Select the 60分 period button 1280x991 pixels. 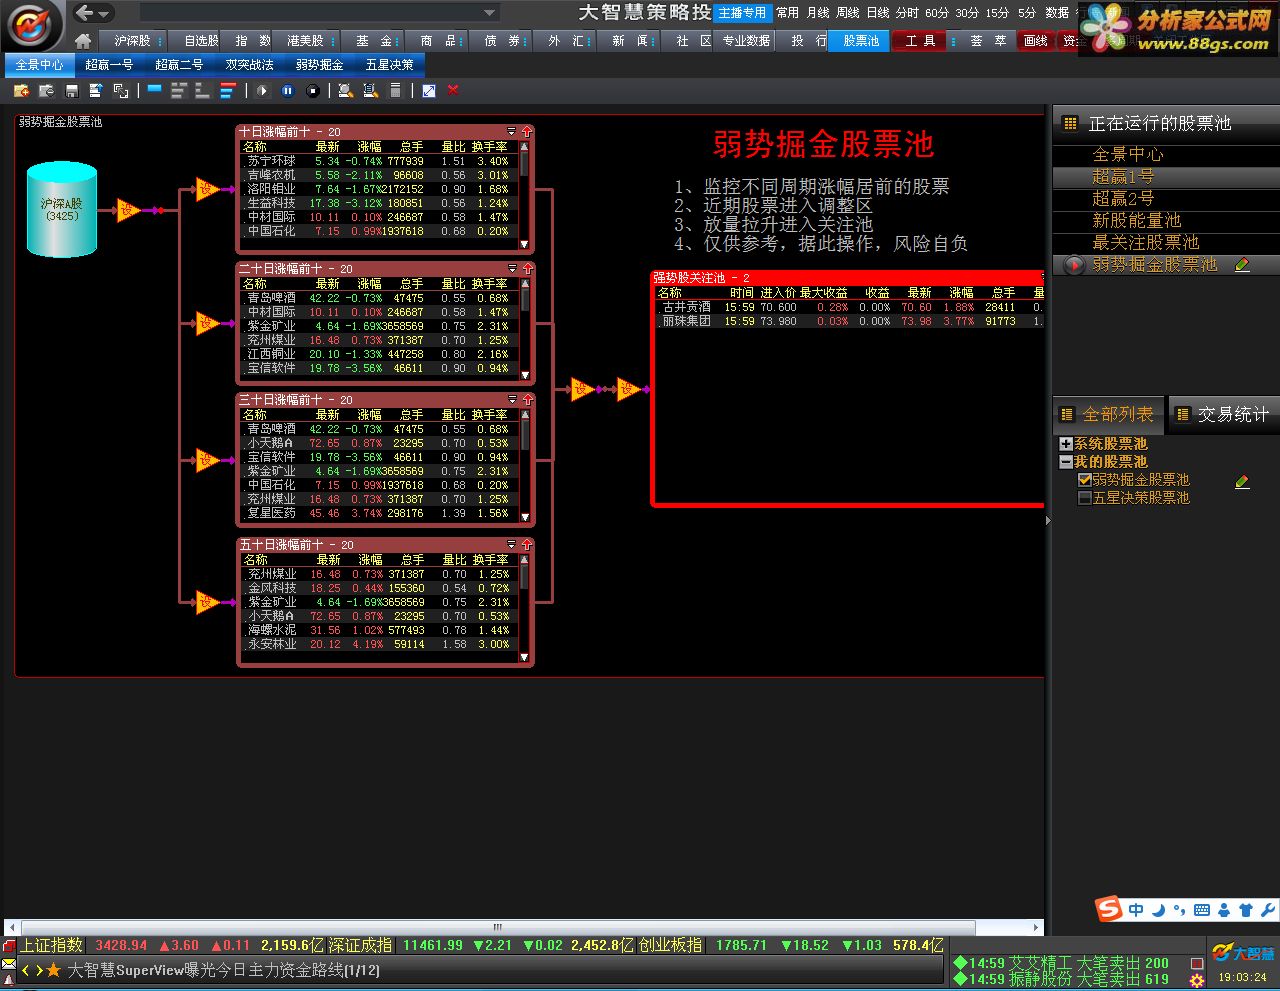[937, 13]
